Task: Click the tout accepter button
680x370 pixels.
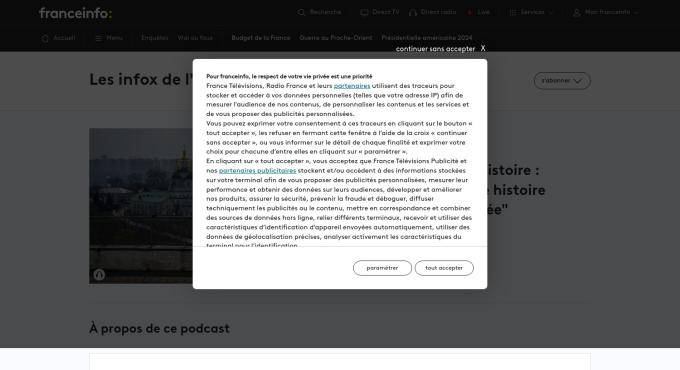Action: [x=444, y=268]
